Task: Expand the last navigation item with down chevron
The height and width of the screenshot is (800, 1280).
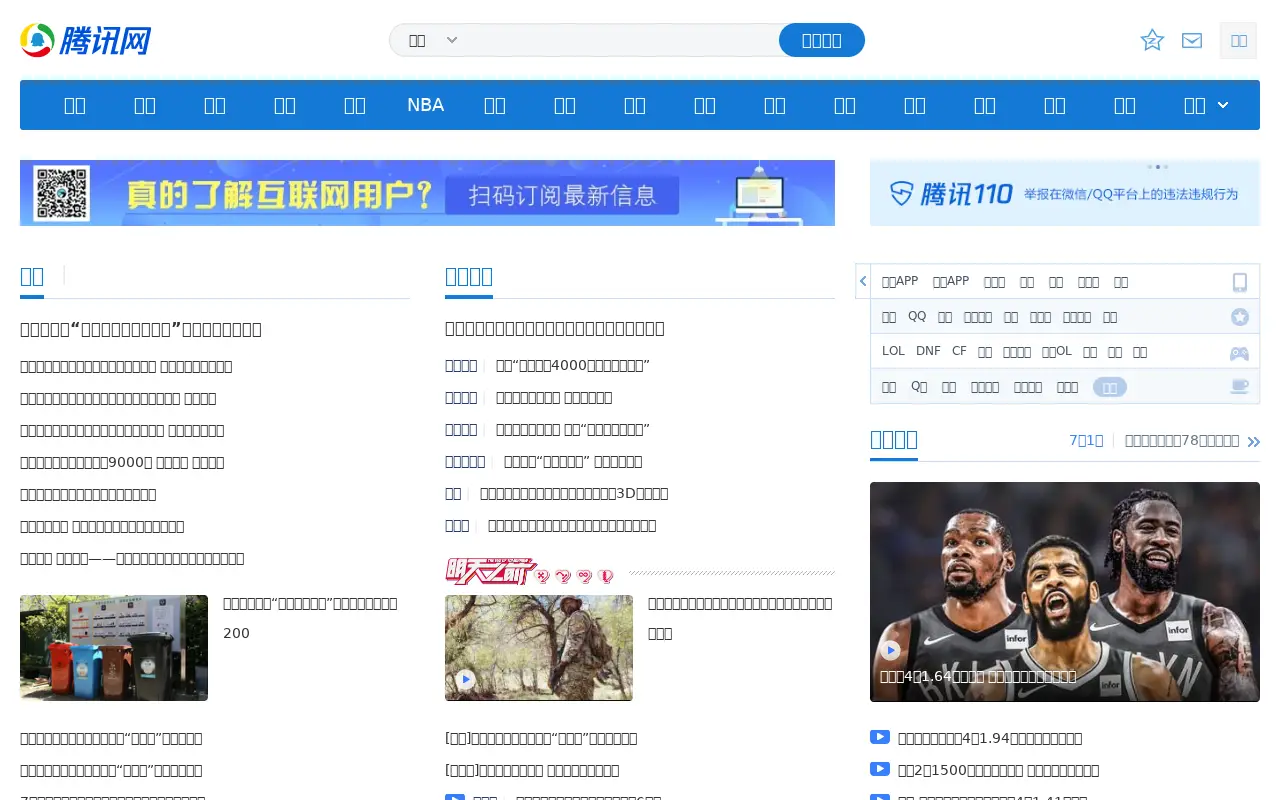Action: (x=1206, y=105)
